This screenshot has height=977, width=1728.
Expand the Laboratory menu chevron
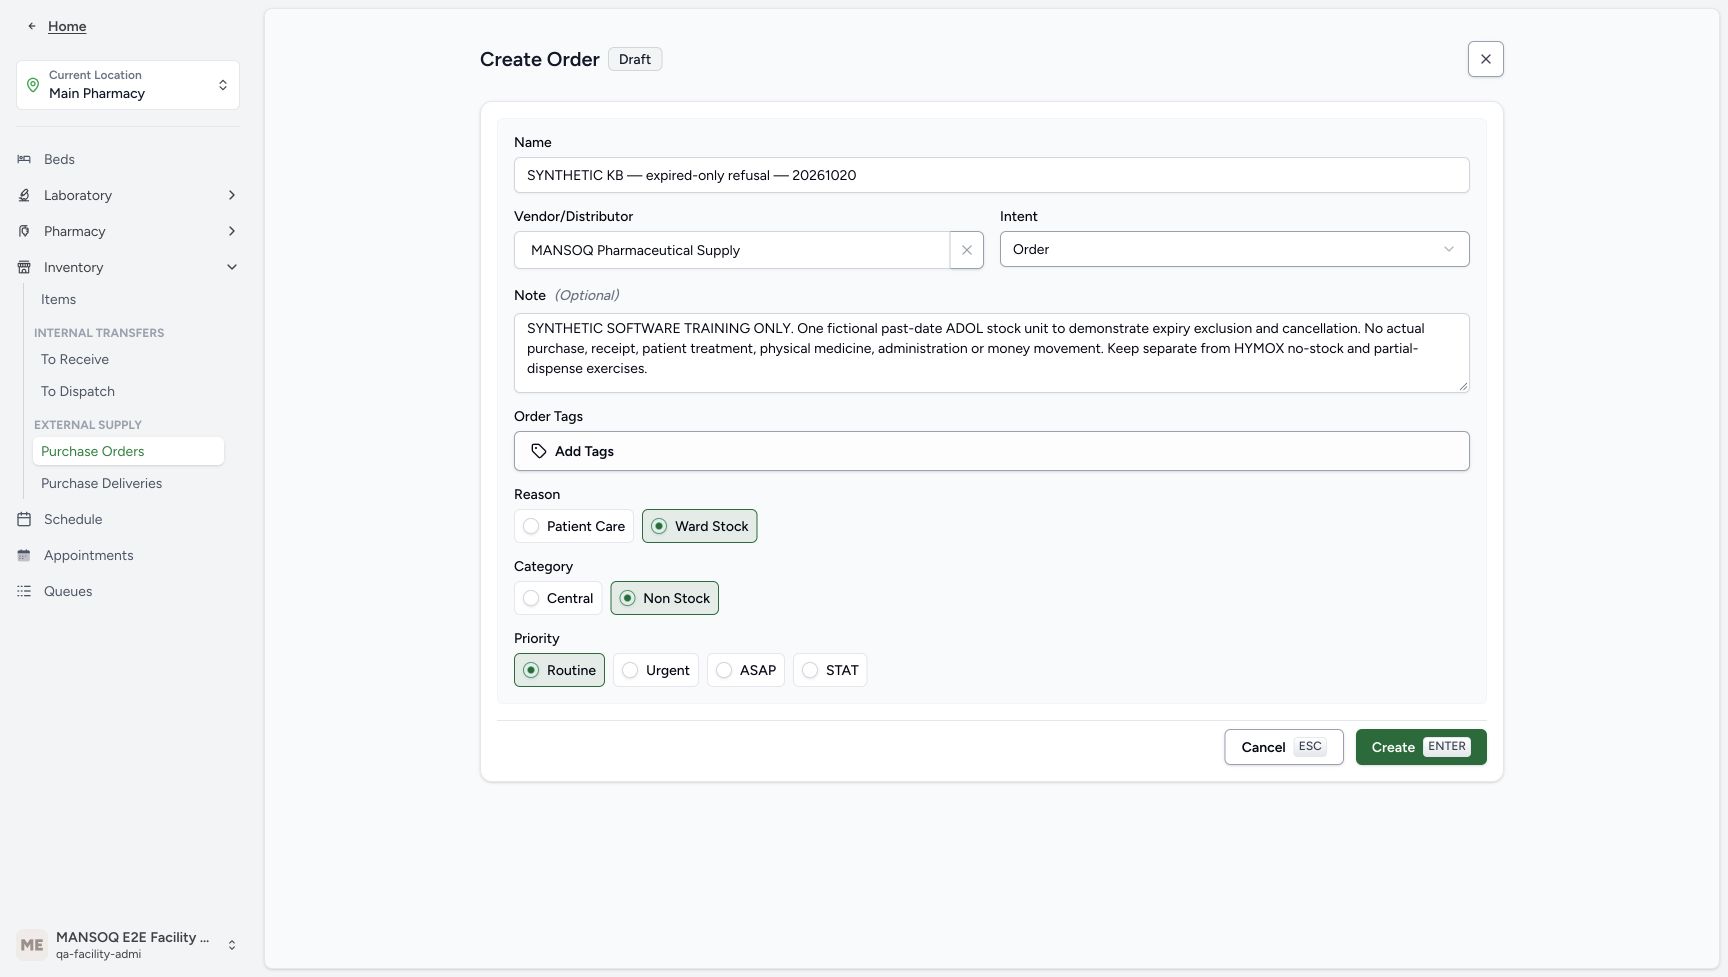point(232,195)
